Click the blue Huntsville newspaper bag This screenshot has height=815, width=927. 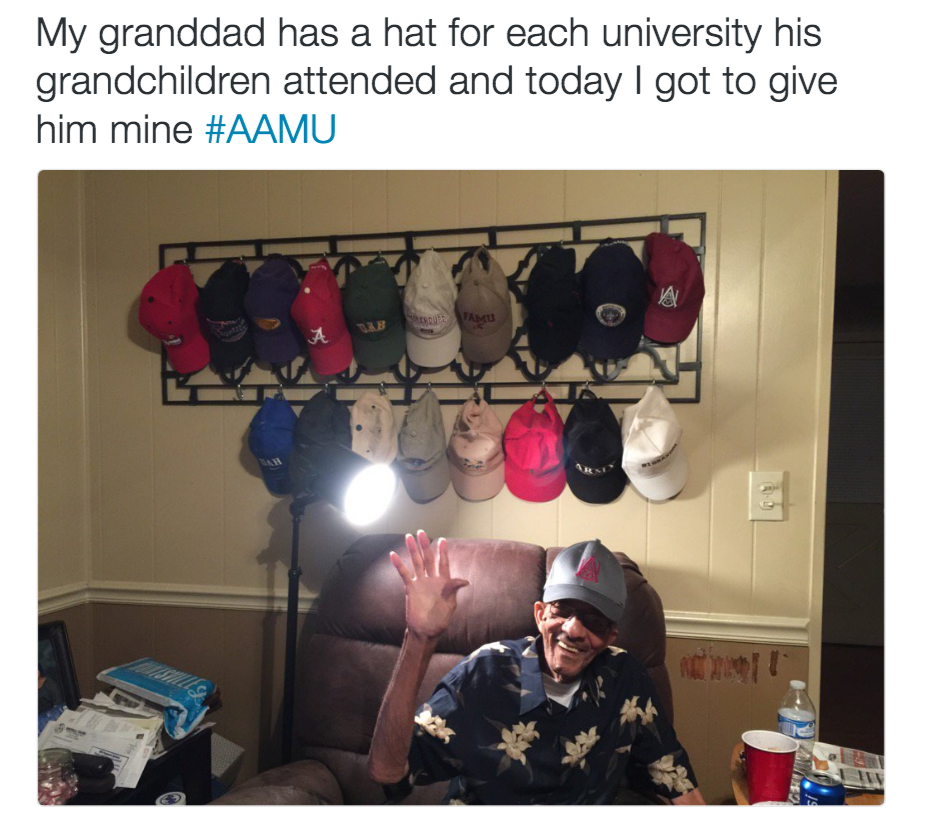click(x=158, y=696)
